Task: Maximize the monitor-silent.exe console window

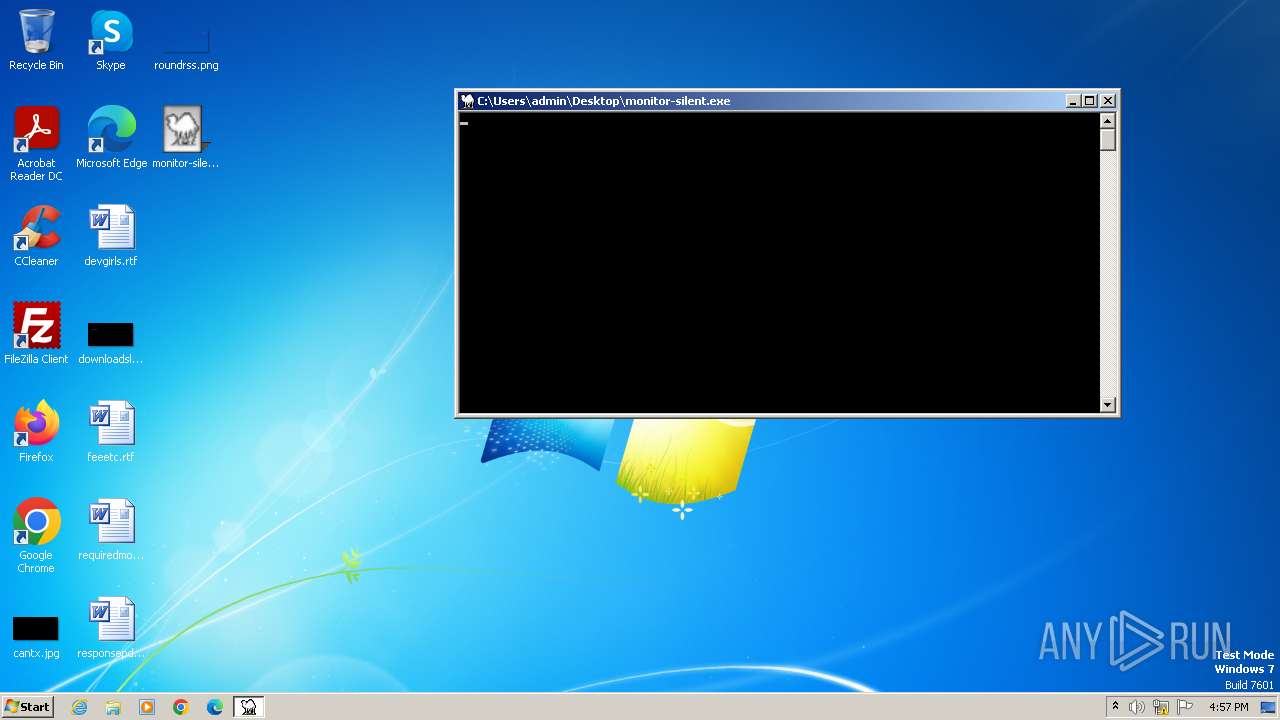Action: click(1090, 101)
